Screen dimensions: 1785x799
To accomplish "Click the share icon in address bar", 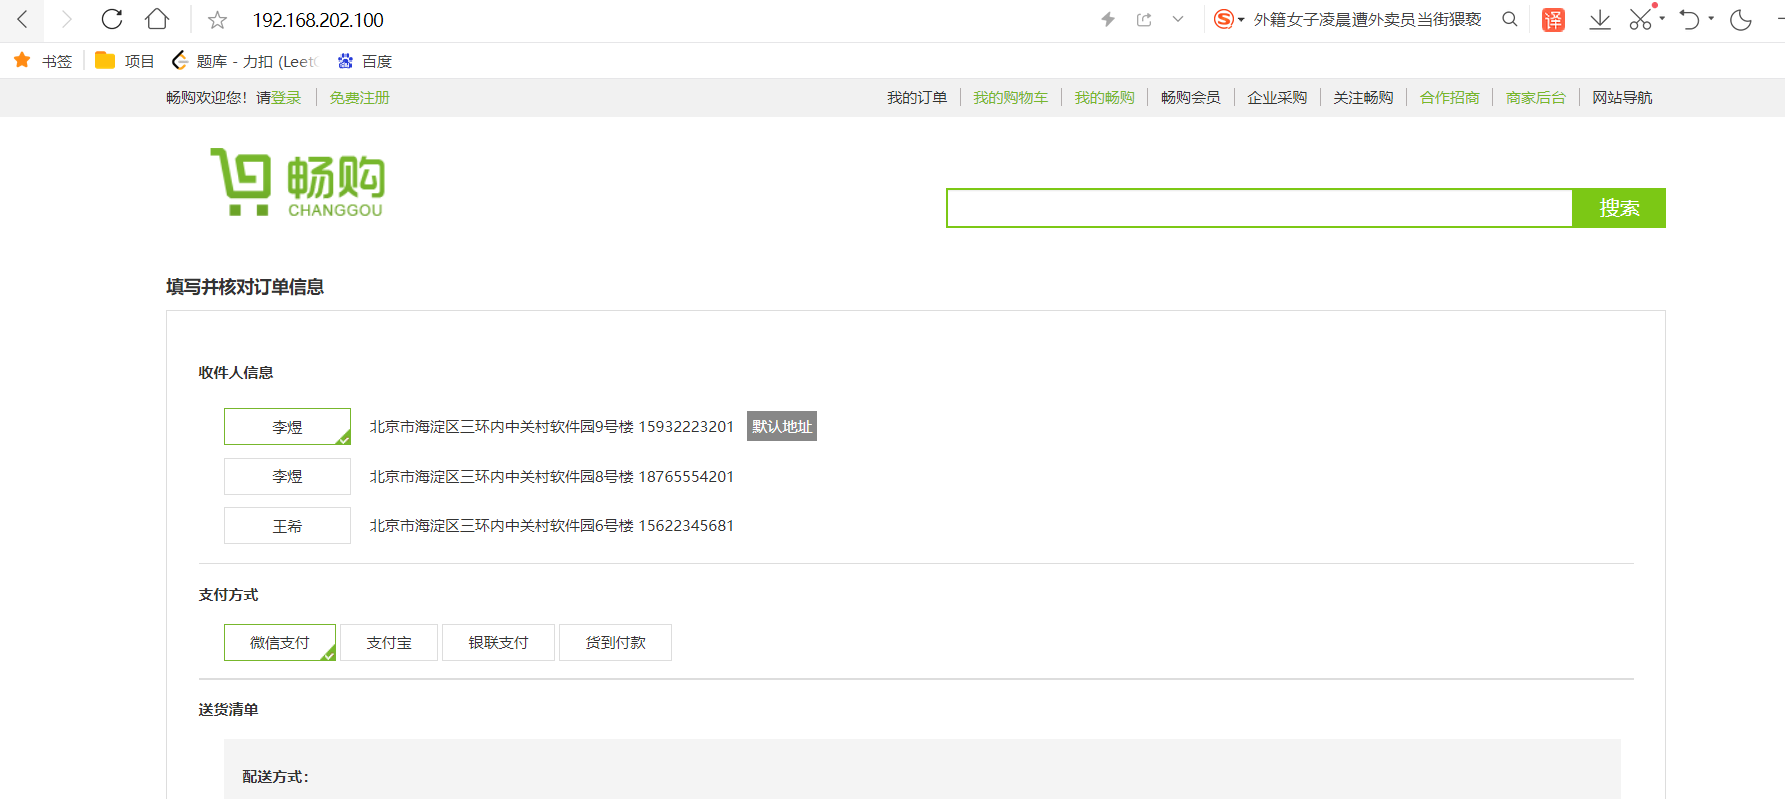I will pos(1144,19).
